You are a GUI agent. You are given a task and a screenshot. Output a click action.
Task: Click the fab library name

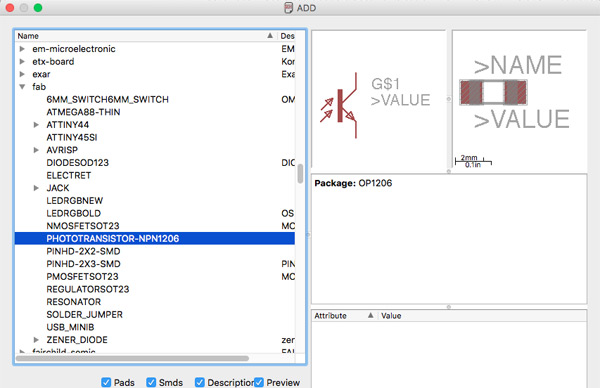[x=39, y=87]
